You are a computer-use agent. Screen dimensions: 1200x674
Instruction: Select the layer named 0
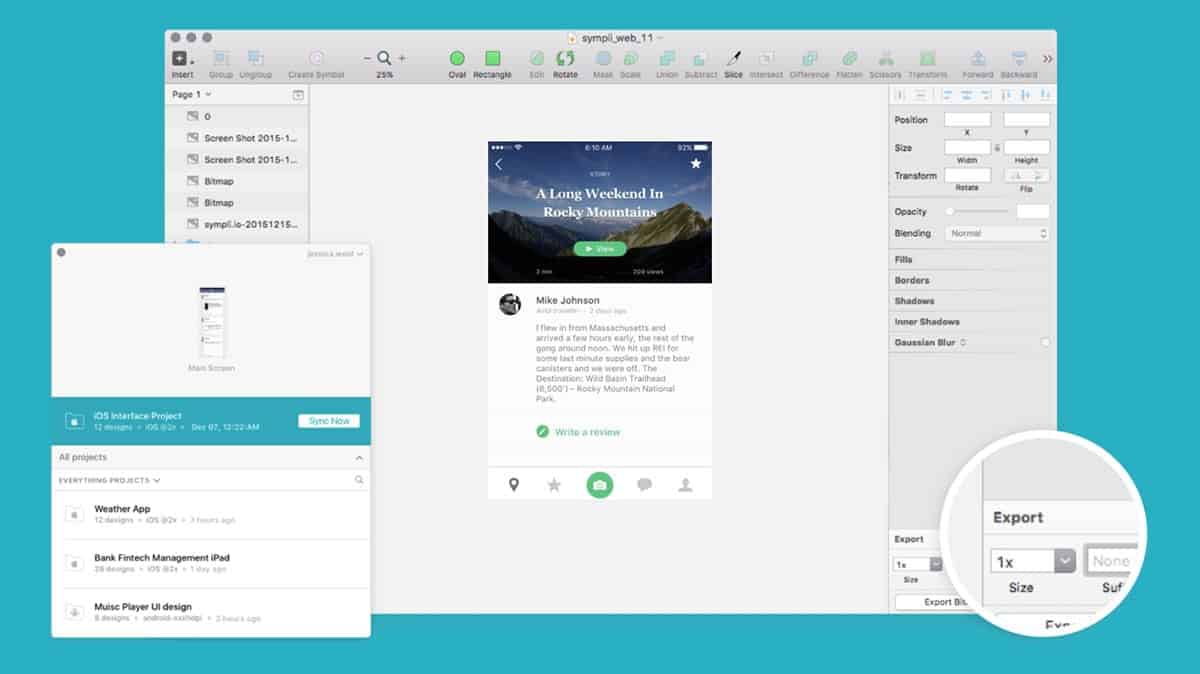tap(237, 117)
